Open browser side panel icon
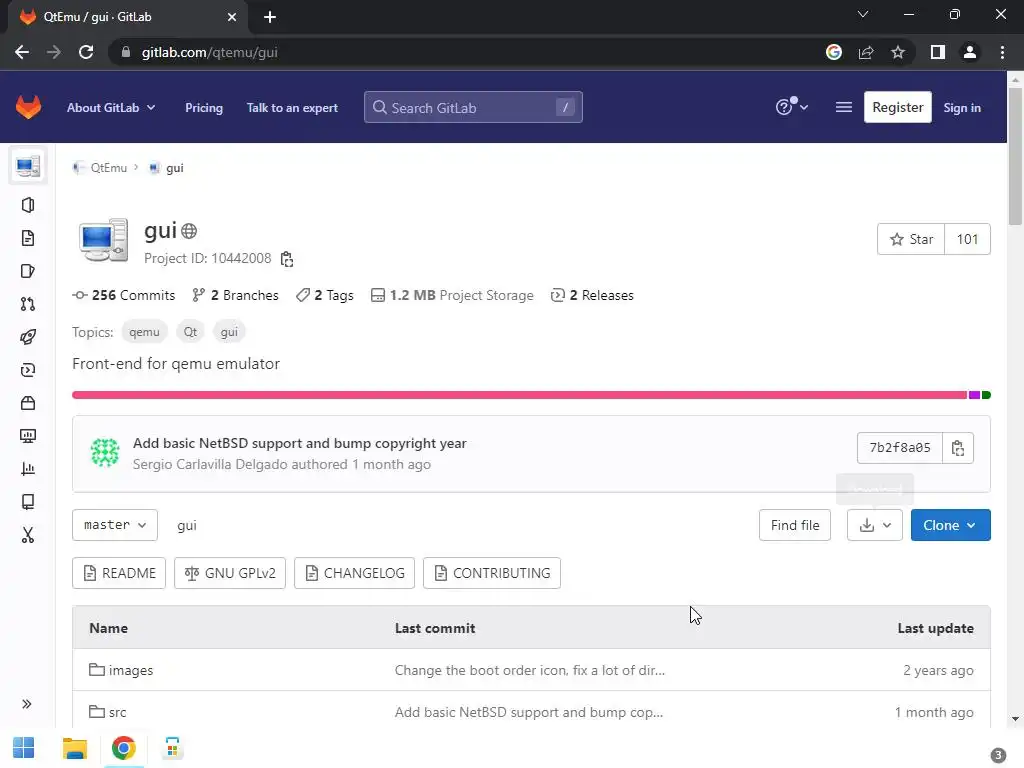The width and height of the screenshot is (1024, 768). [938, 52]
